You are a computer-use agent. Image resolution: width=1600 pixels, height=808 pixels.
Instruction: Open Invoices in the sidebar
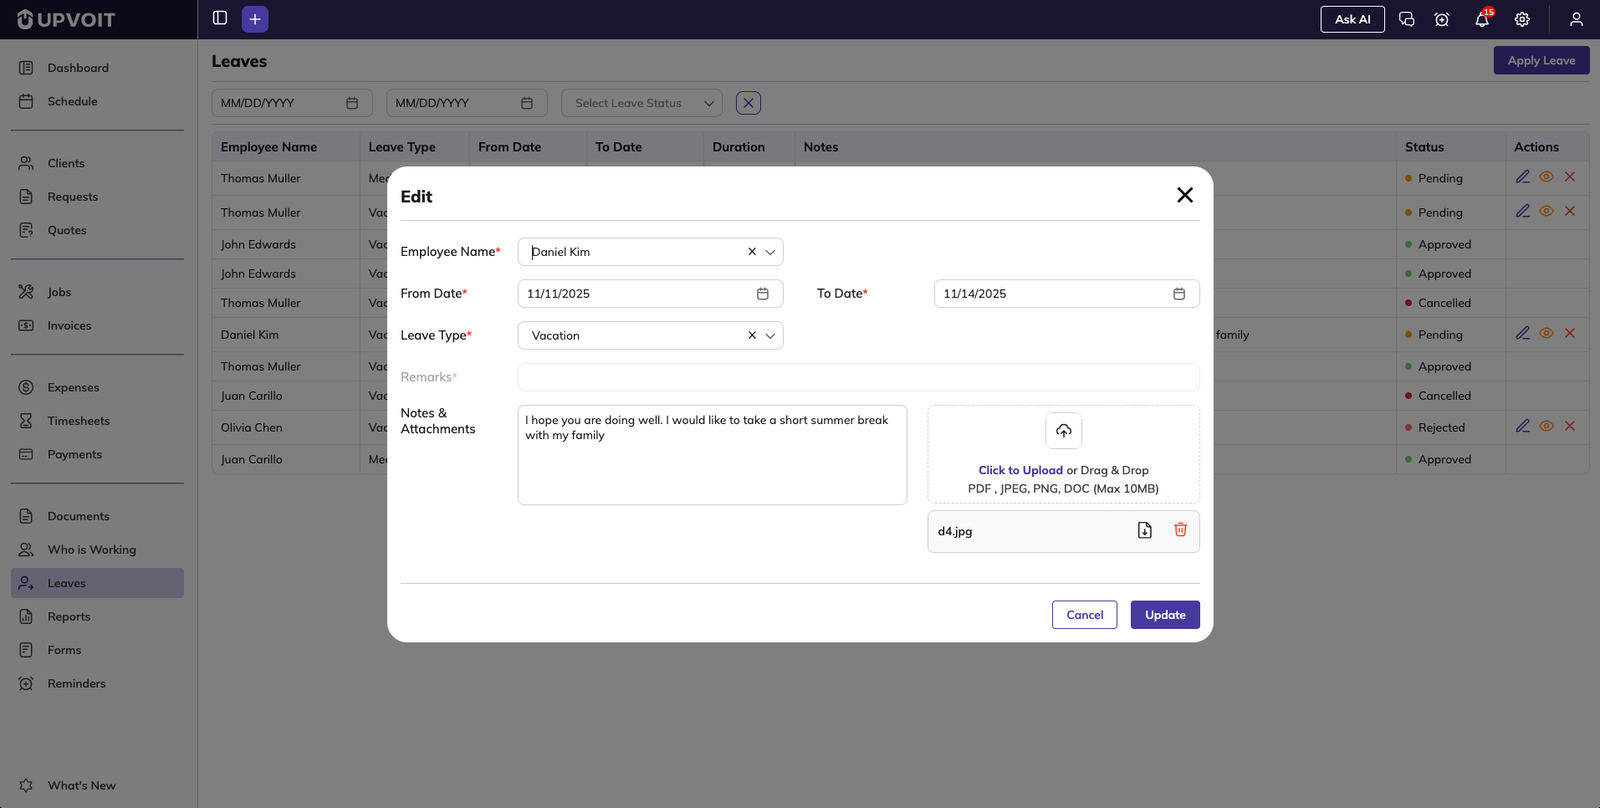[x=97, y=325]
